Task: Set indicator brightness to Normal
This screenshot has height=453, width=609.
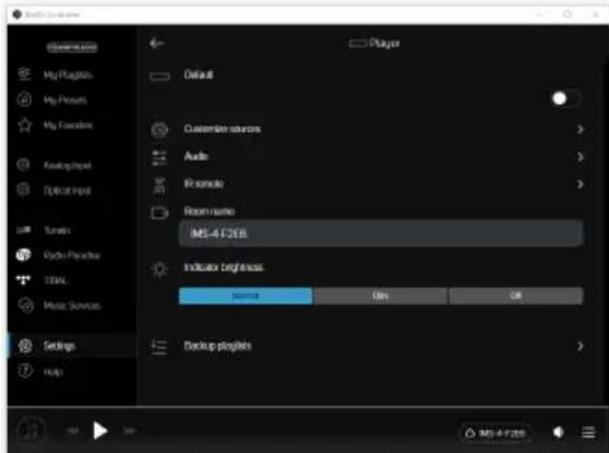Action: [x=245, y=296]
